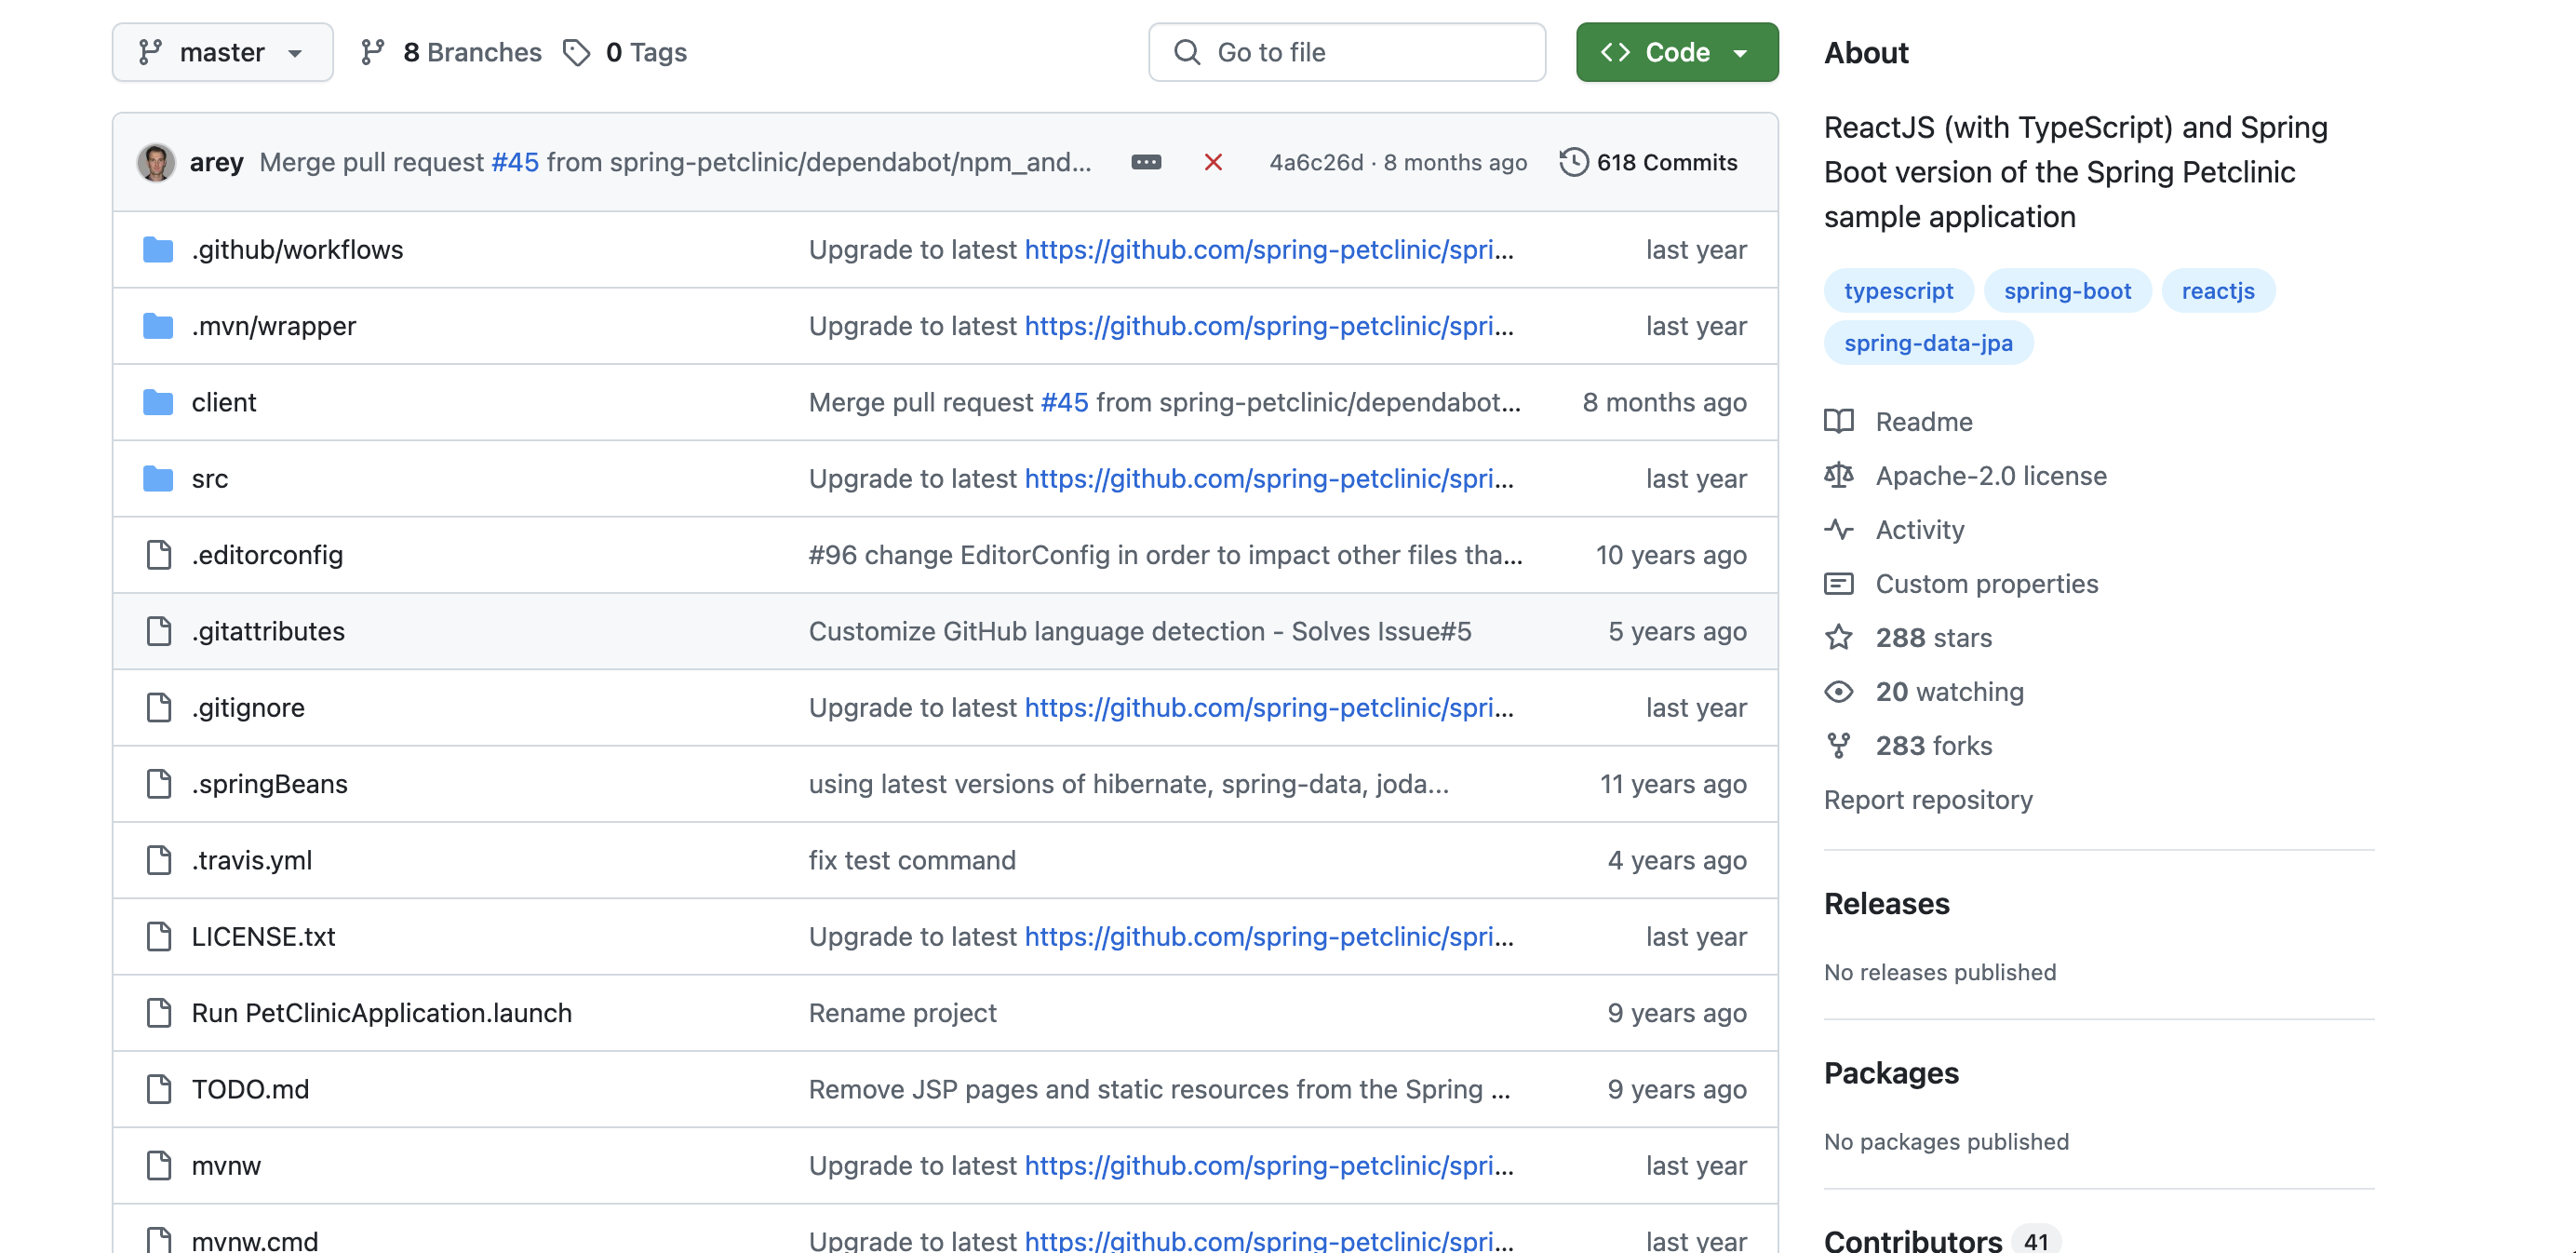Open the master branch dropdown
Viewport: 2576px width, 1253px height.
(222, 52)
